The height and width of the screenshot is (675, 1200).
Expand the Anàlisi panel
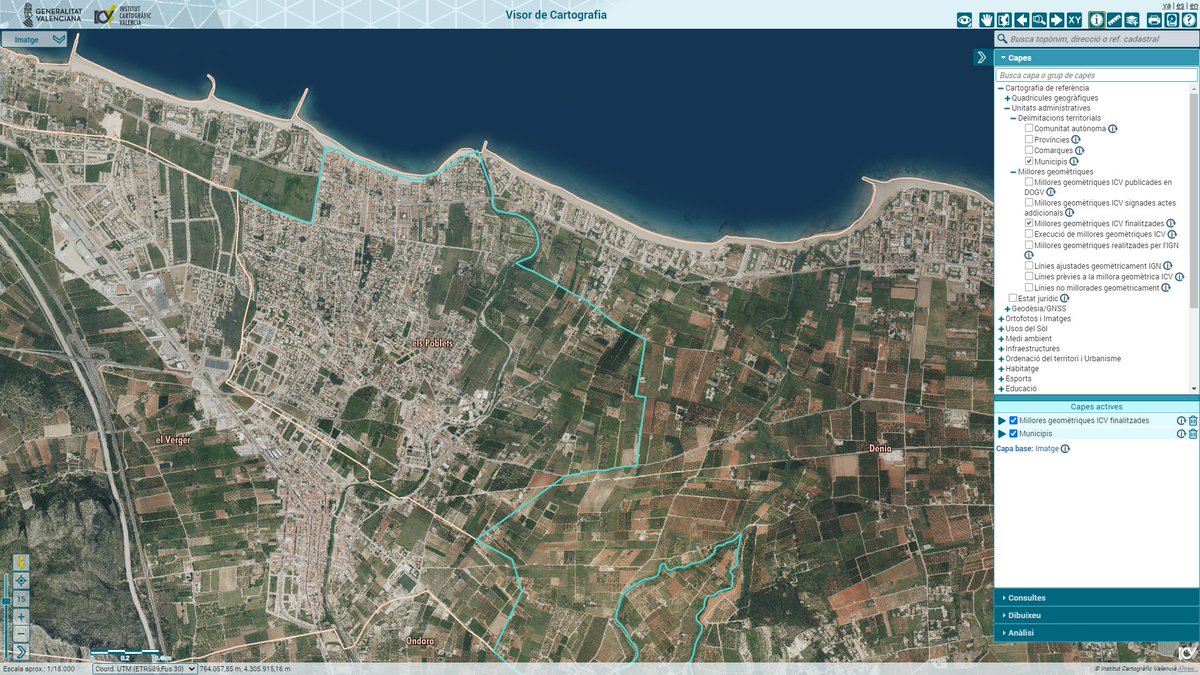[x=1096, y=632]
